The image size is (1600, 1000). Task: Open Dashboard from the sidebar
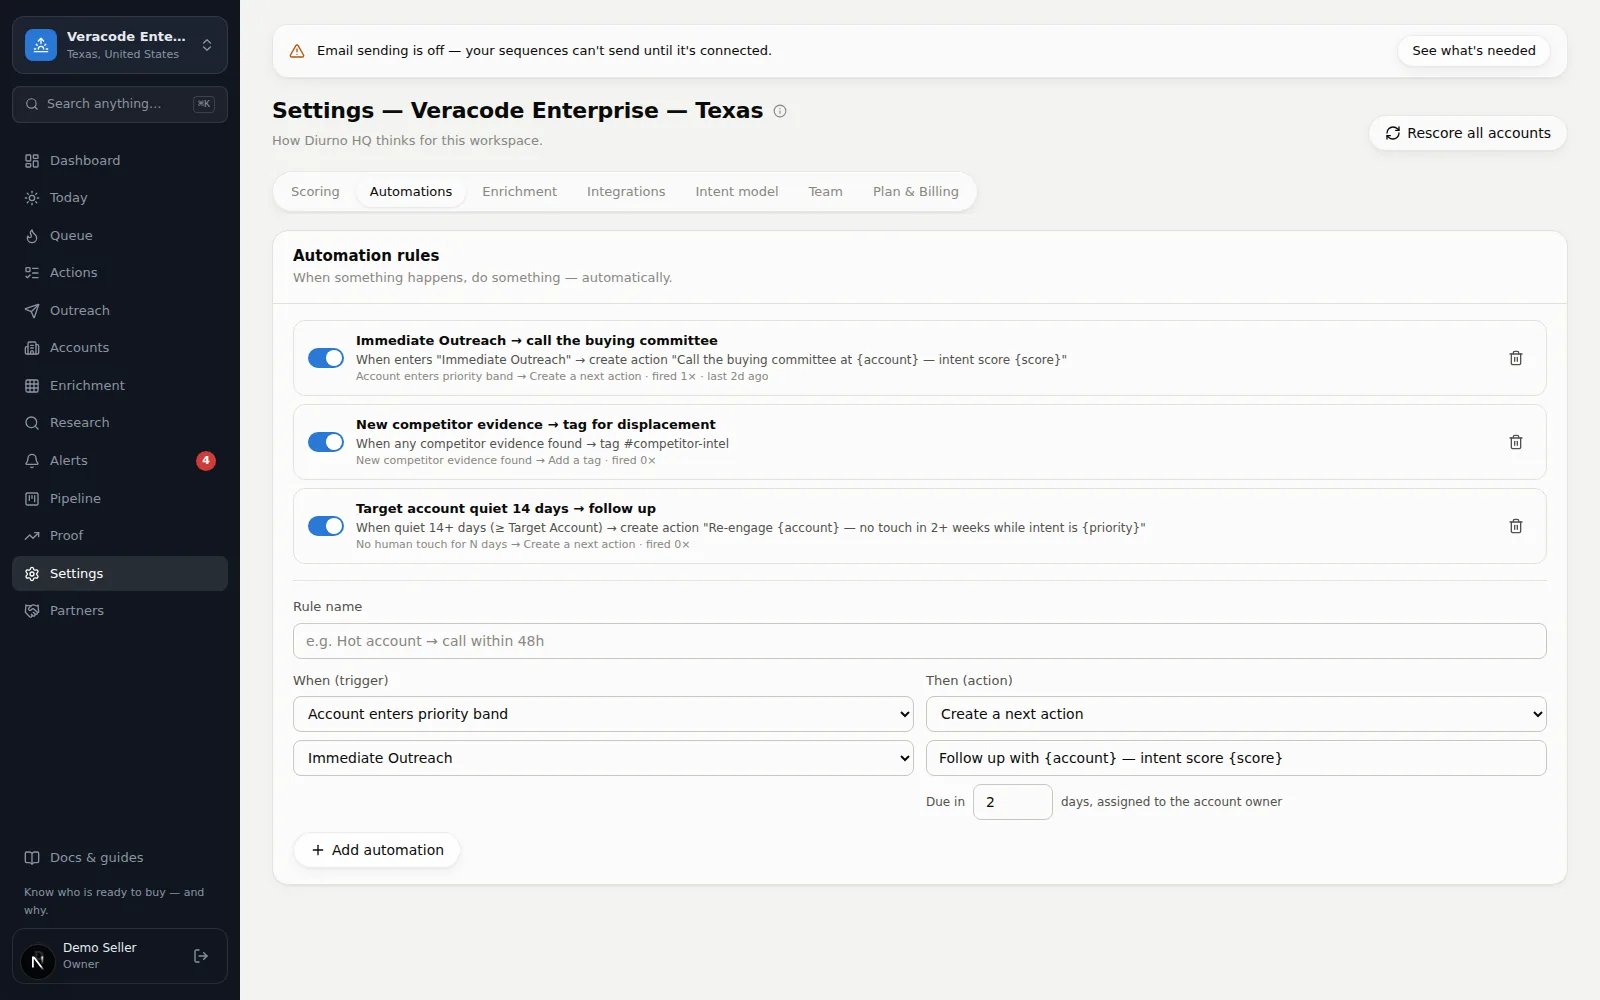(x=120, y=161)
